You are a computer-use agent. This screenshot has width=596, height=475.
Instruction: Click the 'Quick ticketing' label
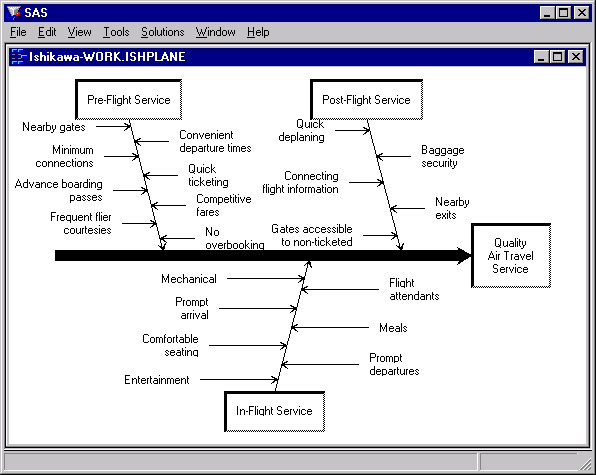tap(208, 175)
